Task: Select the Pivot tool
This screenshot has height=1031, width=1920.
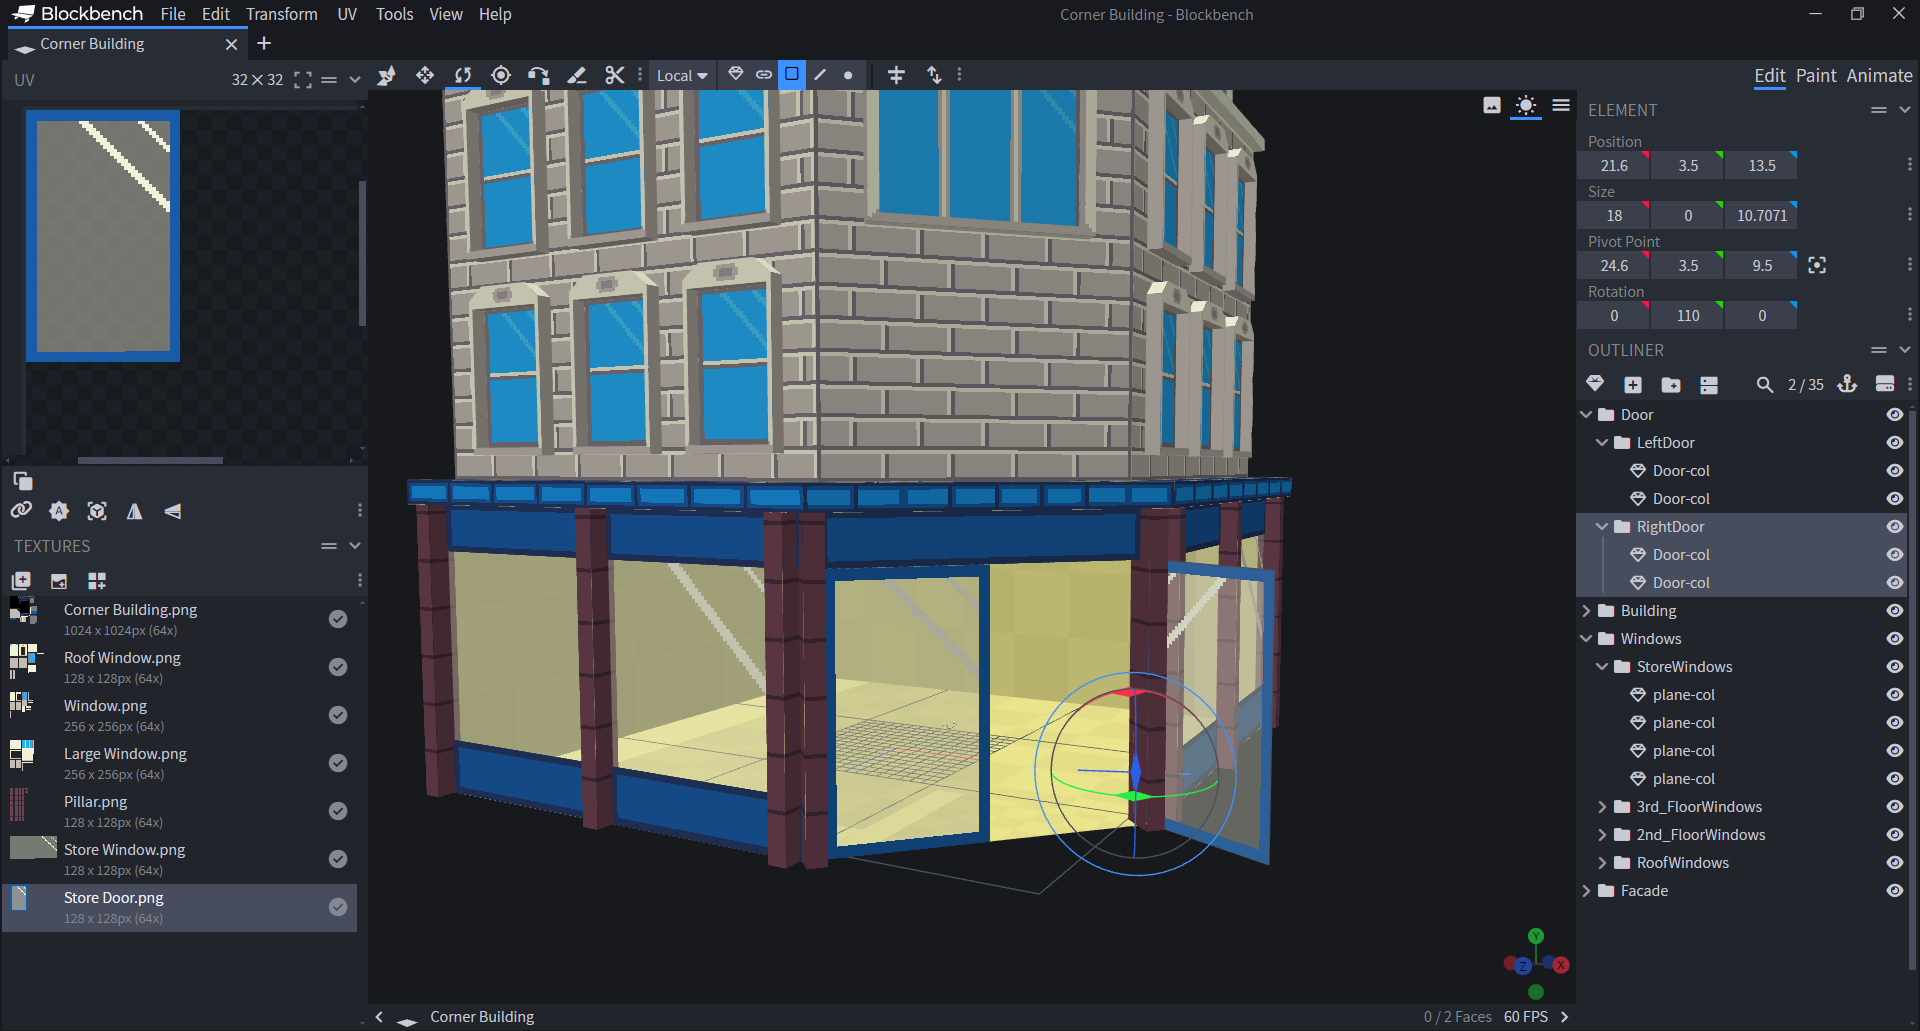Action: pos(500,75)
